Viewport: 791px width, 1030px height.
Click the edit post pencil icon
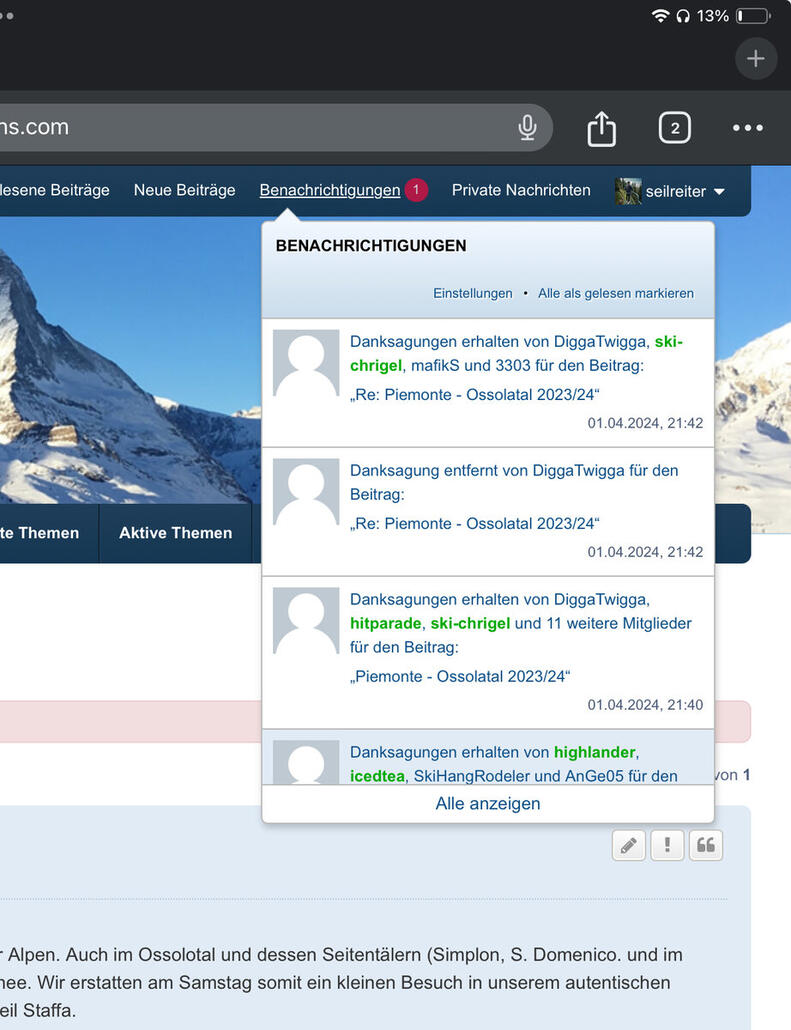click(x=628, y=845)
